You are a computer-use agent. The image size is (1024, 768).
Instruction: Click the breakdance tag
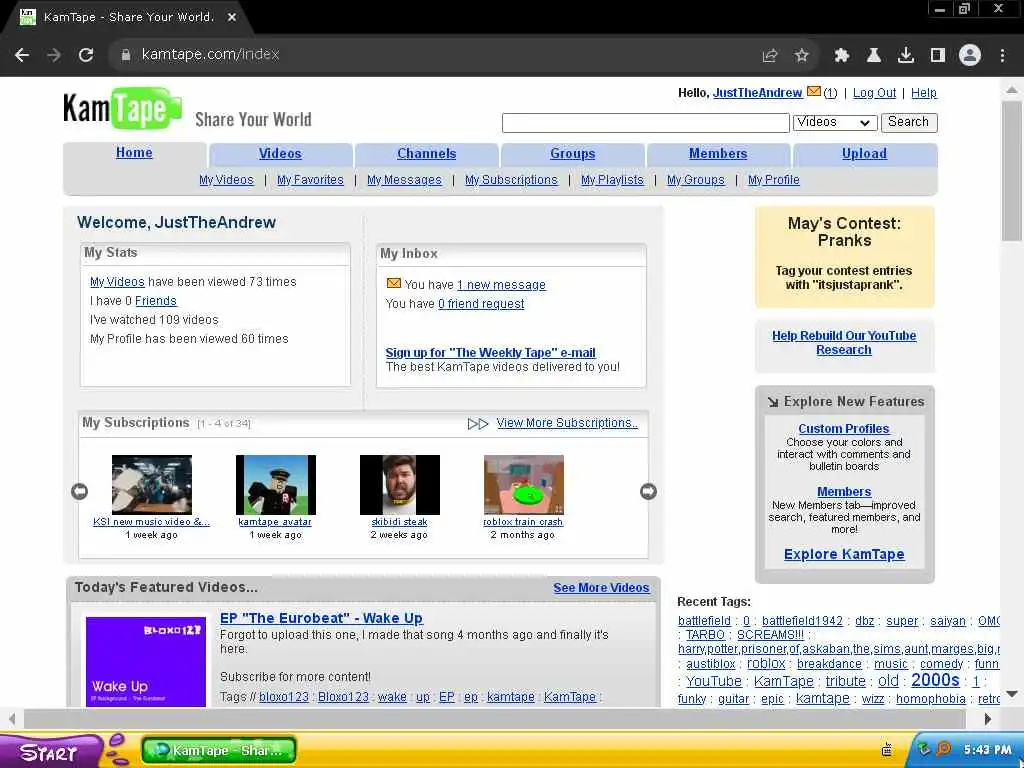pos(829,664)
